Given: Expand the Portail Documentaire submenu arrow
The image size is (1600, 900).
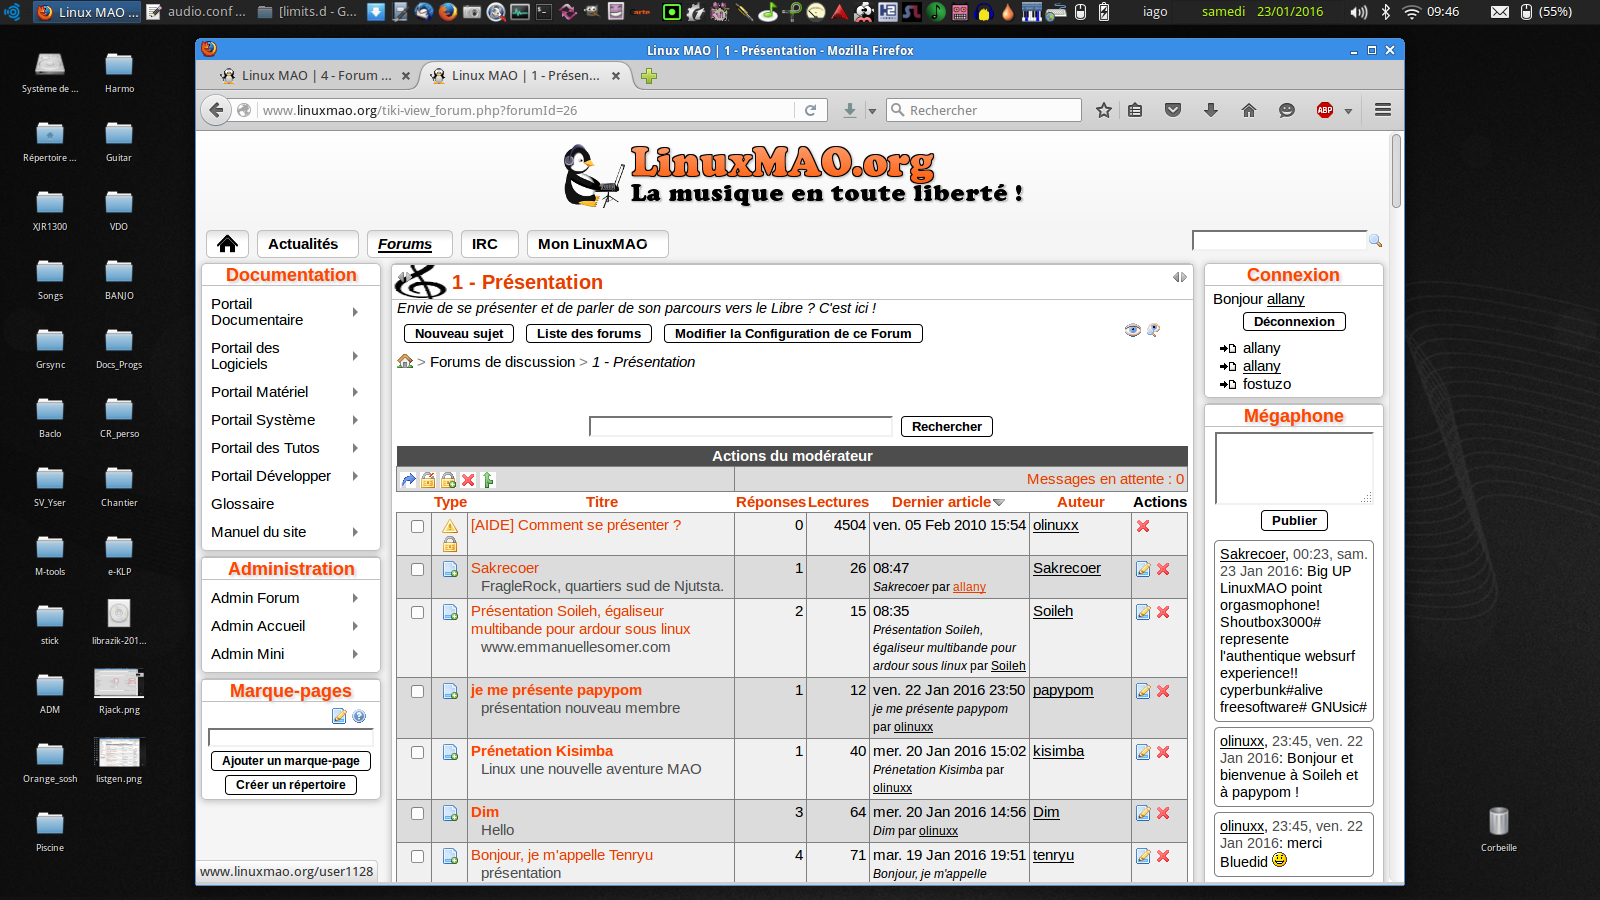Looking at the screenshot, I should (355, 312).
